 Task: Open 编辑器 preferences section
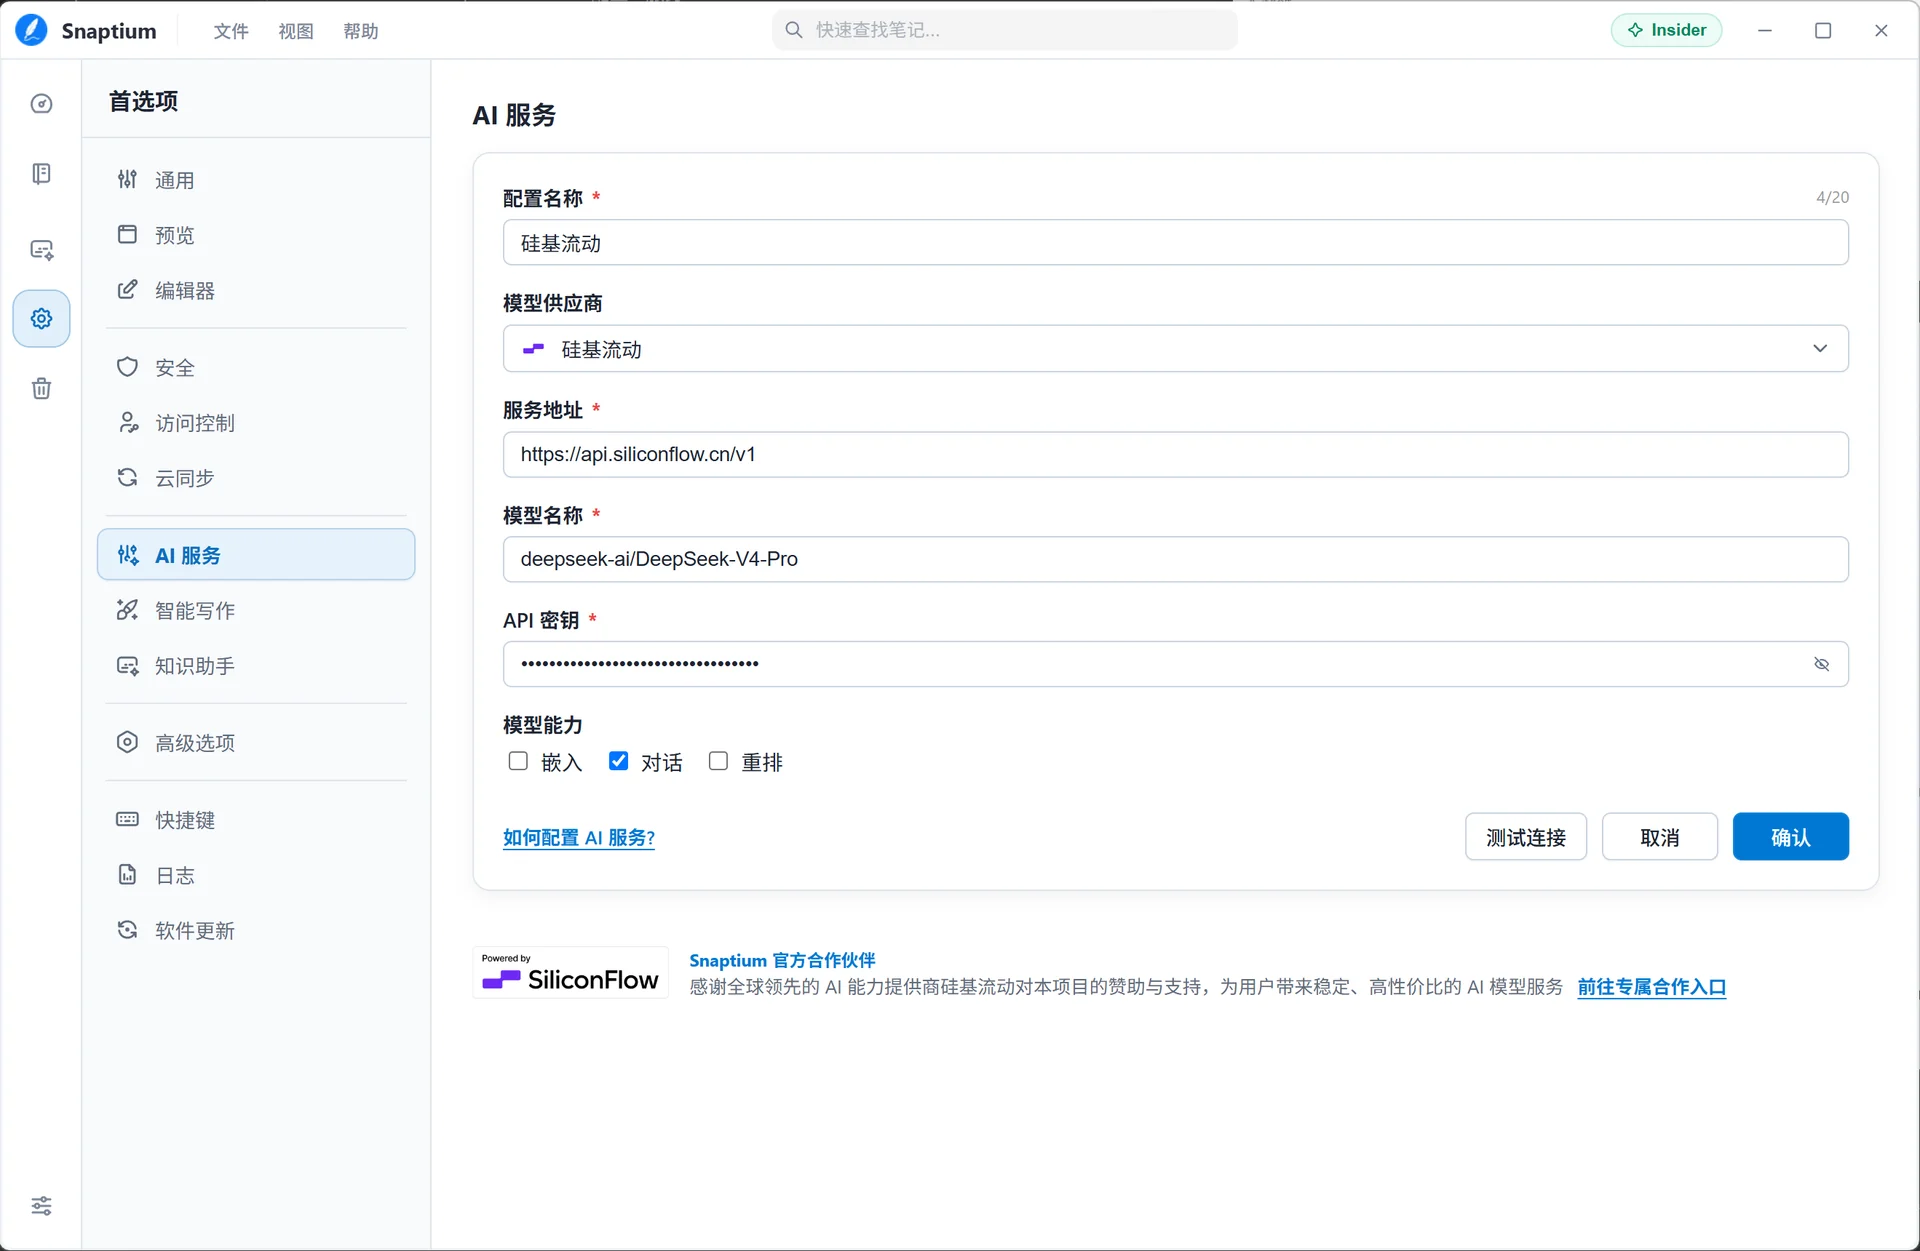click(x=256, y=289)
